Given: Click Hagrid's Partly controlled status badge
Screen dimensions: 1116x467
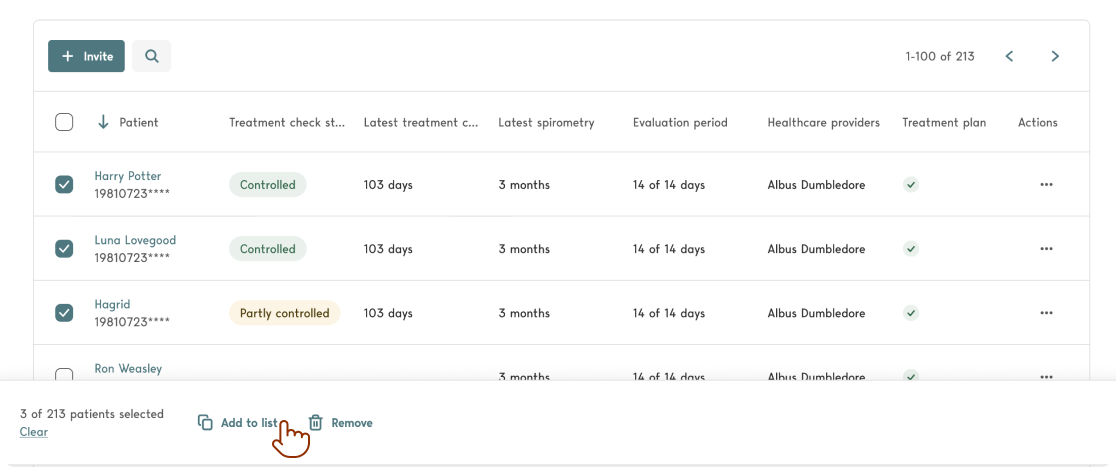Looking at the screenshot, I should click(284, 313).
